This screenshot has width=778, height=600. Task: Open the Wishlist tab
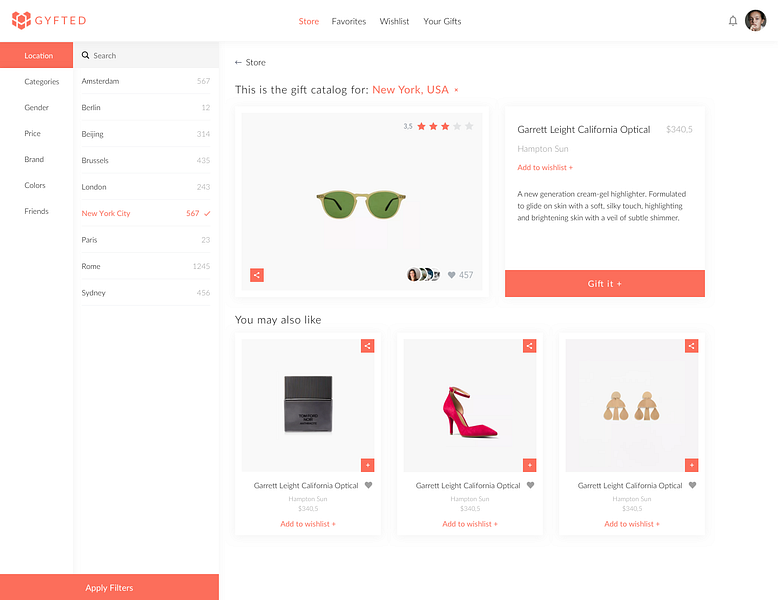pos(394,21)
